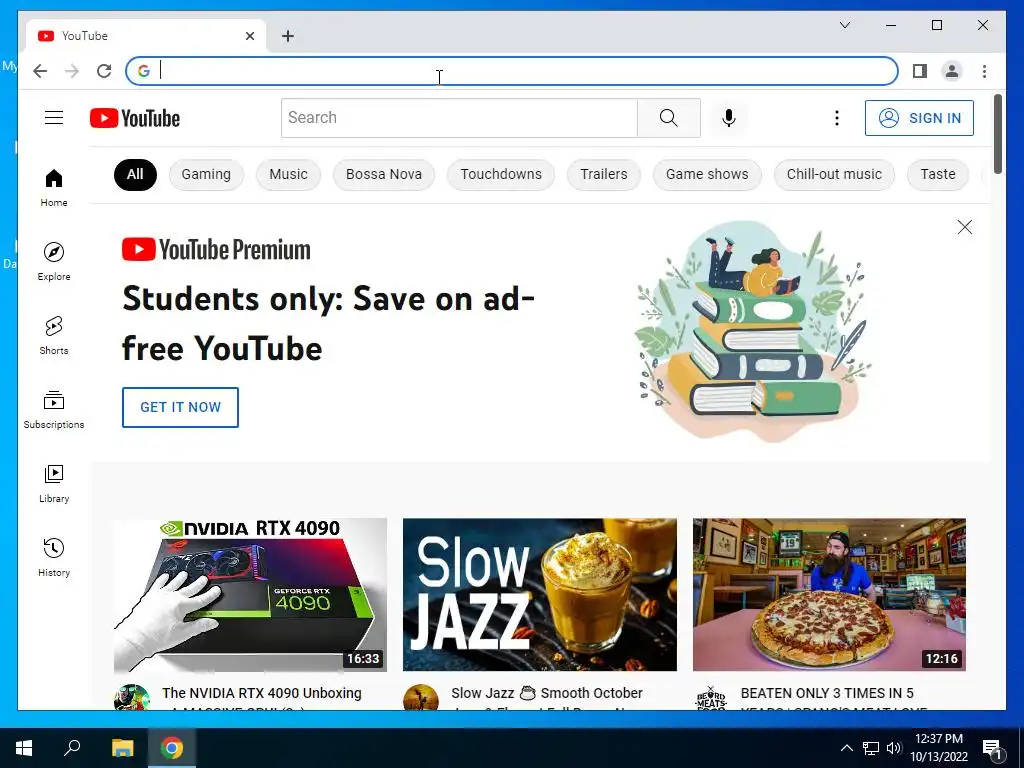Open History in sidebar

[x=54, y=557]
